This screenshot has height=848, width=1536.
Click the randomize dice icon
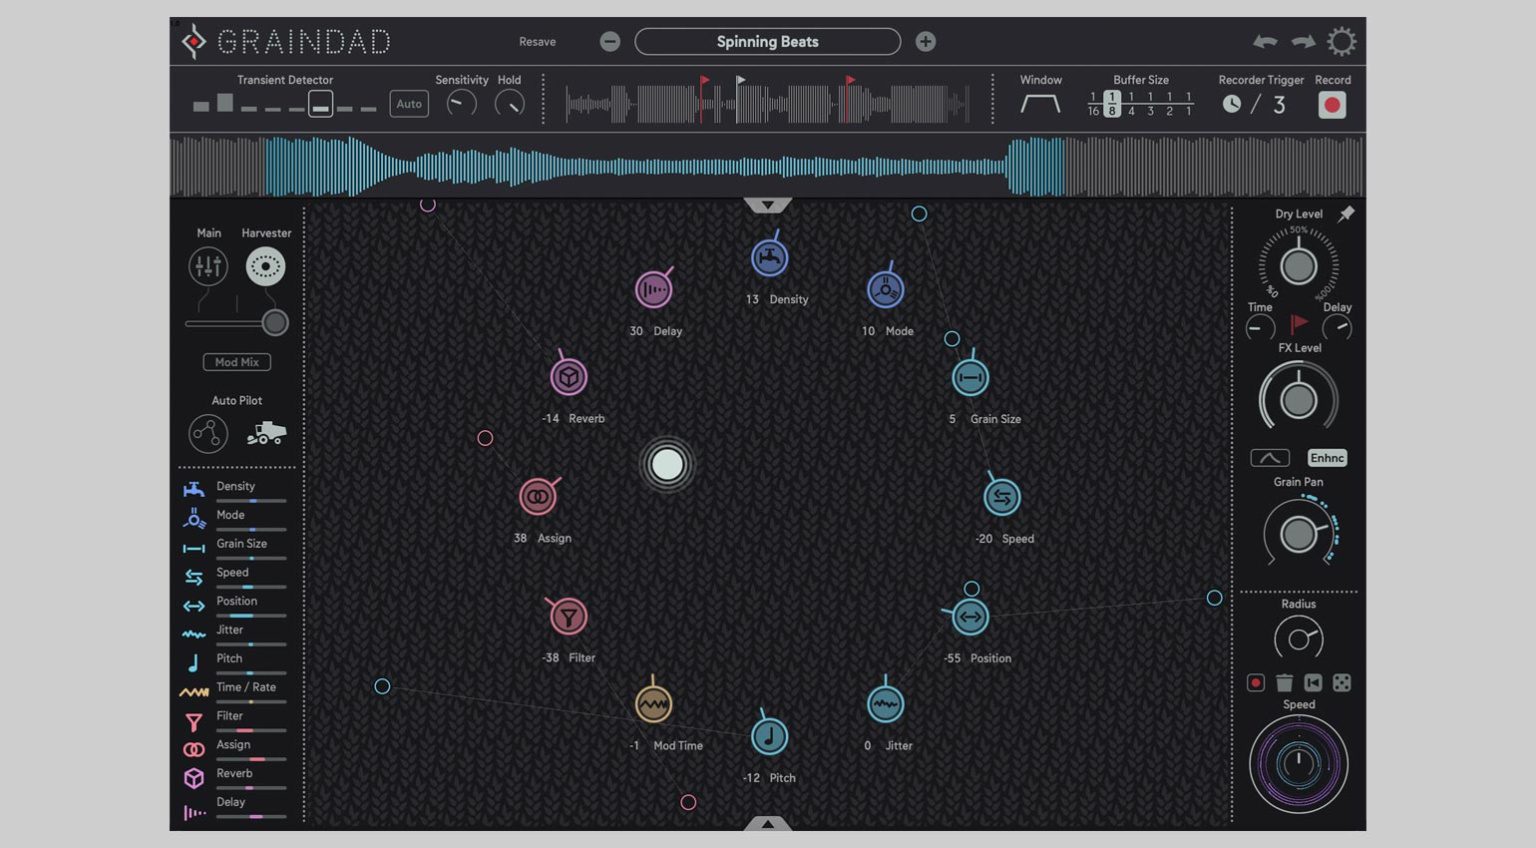tap(1342, 683)
